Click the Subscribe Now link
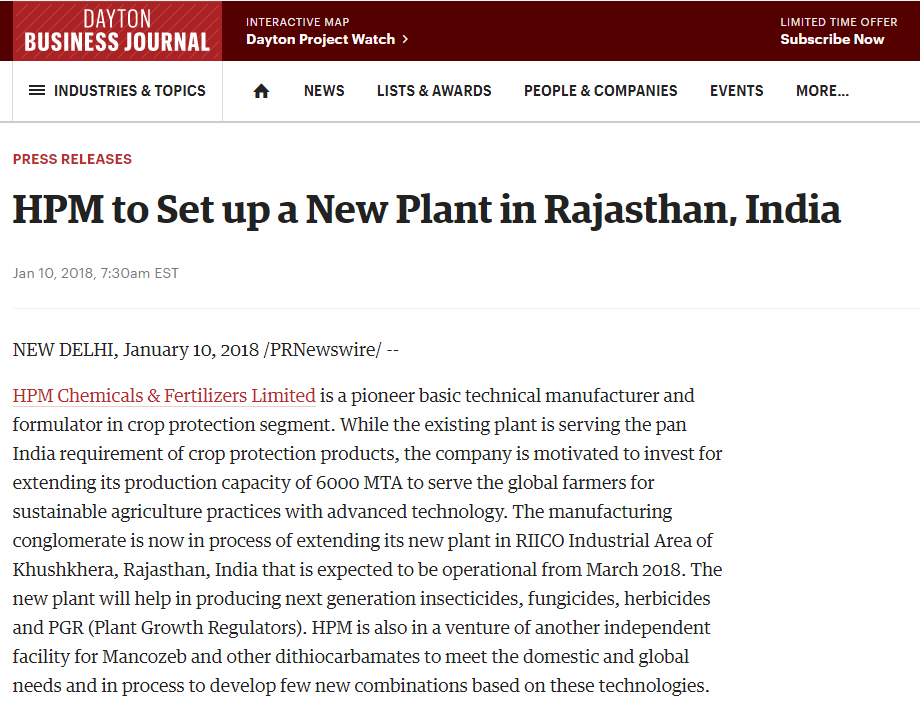 [832, 39]
